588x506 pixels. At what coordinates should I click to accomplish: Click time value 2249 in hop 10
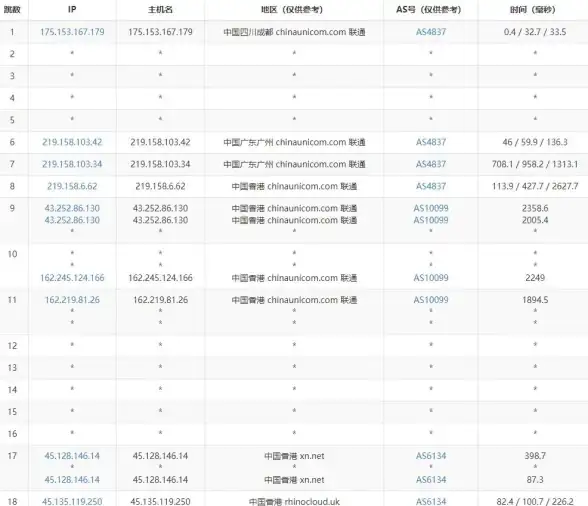coord(535,278)
